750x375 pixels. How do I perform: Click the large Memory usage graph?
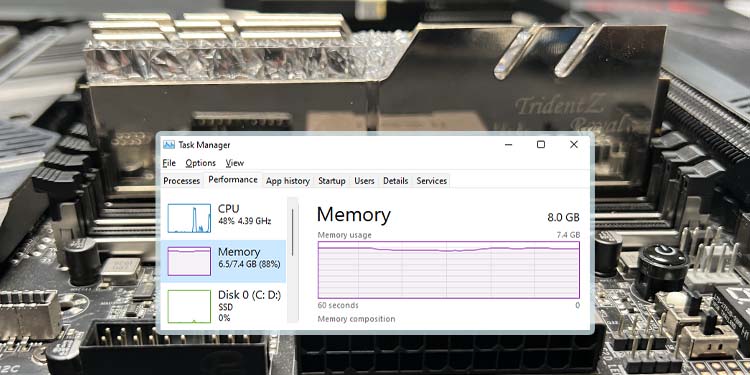click(x=449, y=270)
